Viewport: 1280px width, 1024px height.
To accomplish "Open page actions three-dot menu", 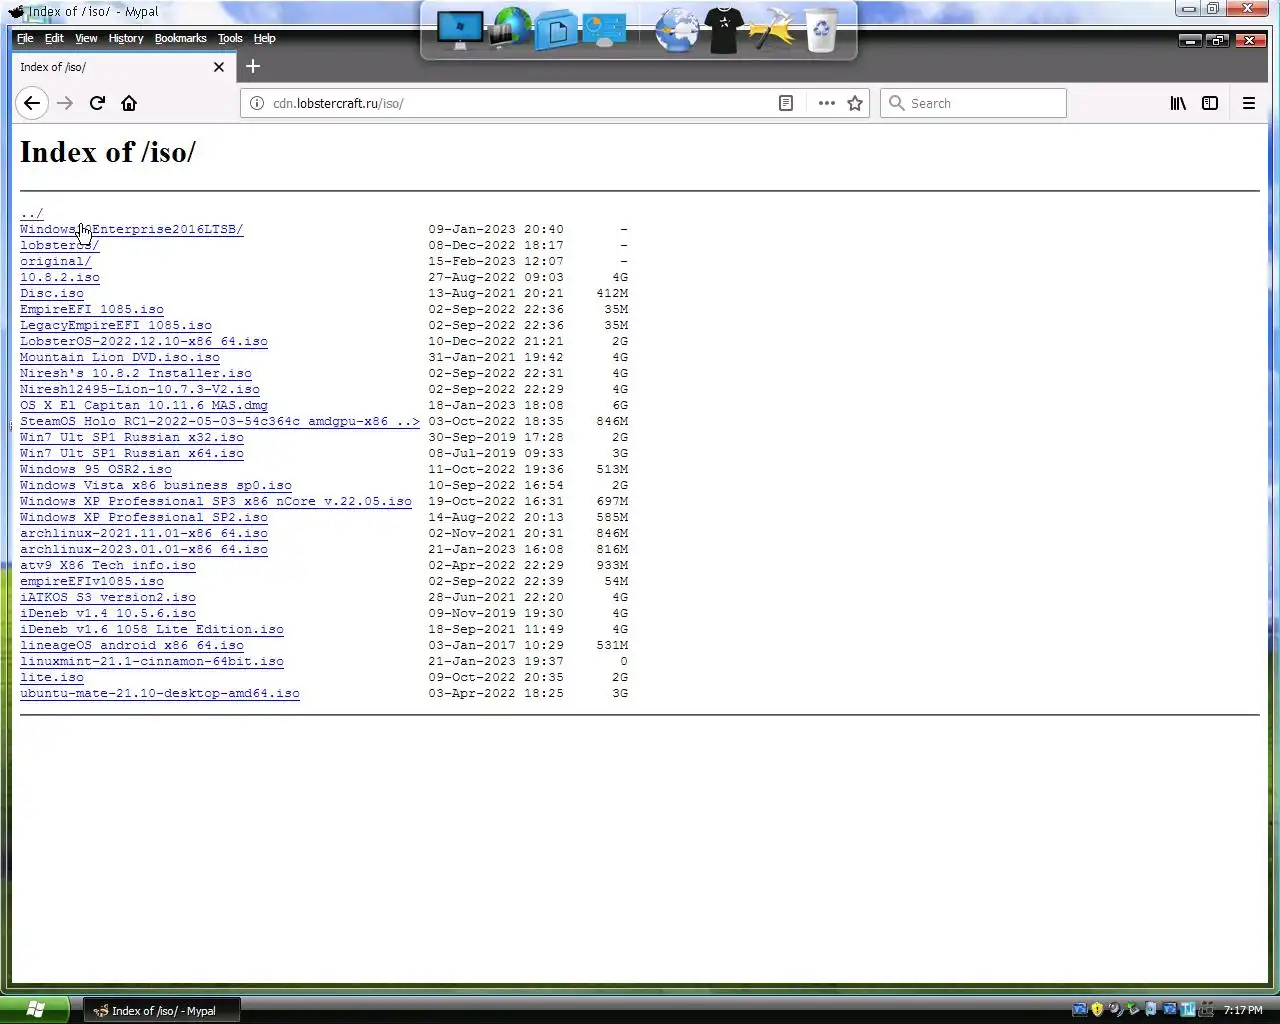I will pyautogui.click(x=826, y=103).
